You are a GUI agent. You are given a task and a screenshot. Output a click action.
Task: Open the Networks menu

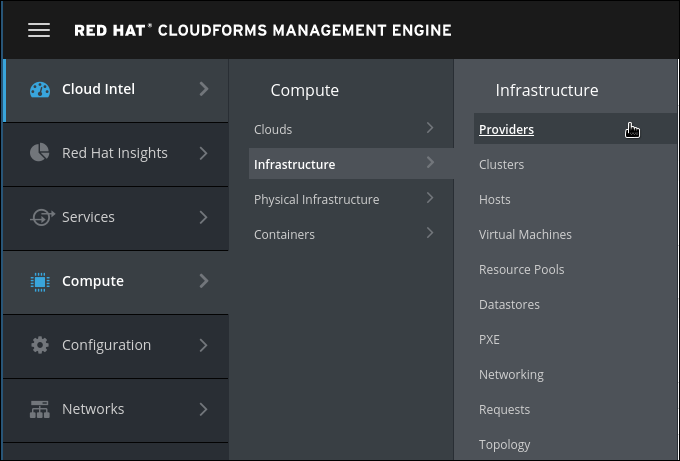point(116,410)
